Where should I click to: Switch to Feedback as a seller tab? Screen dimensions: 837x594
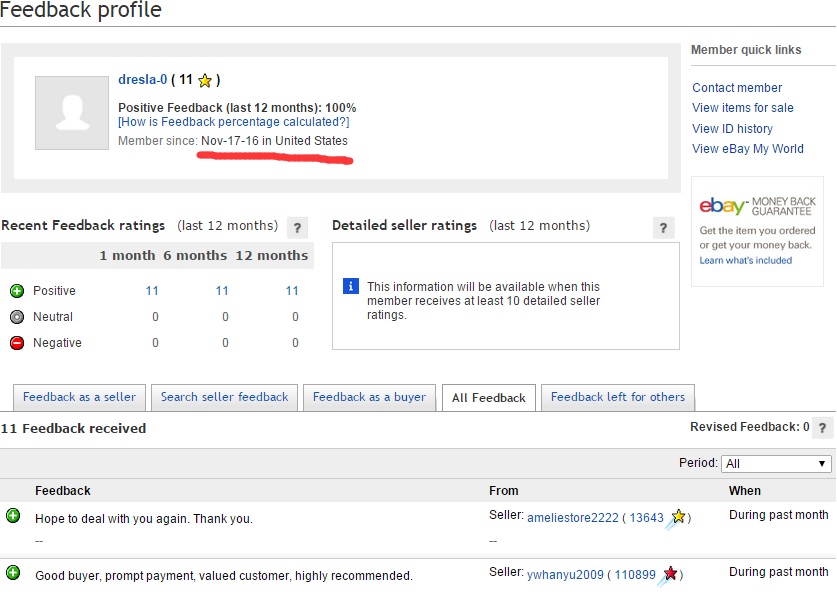pos(79,397)
